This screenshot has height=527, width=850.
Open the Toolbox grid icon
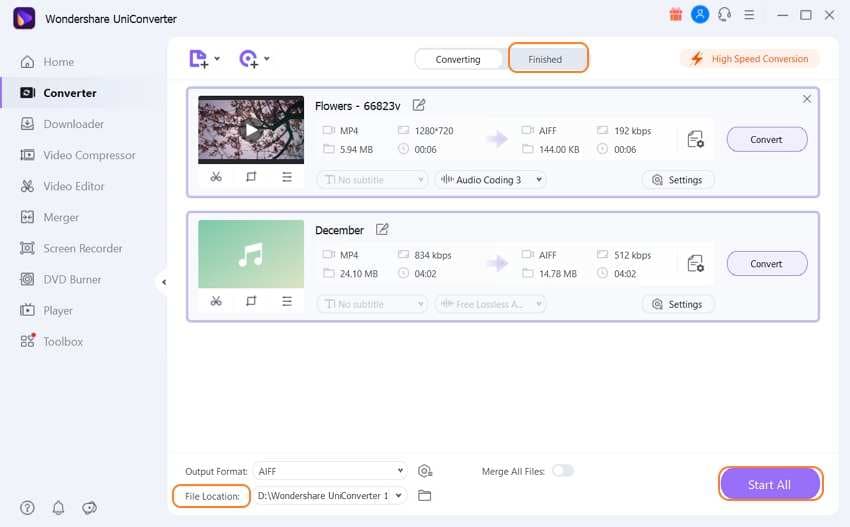coord(27,342)
